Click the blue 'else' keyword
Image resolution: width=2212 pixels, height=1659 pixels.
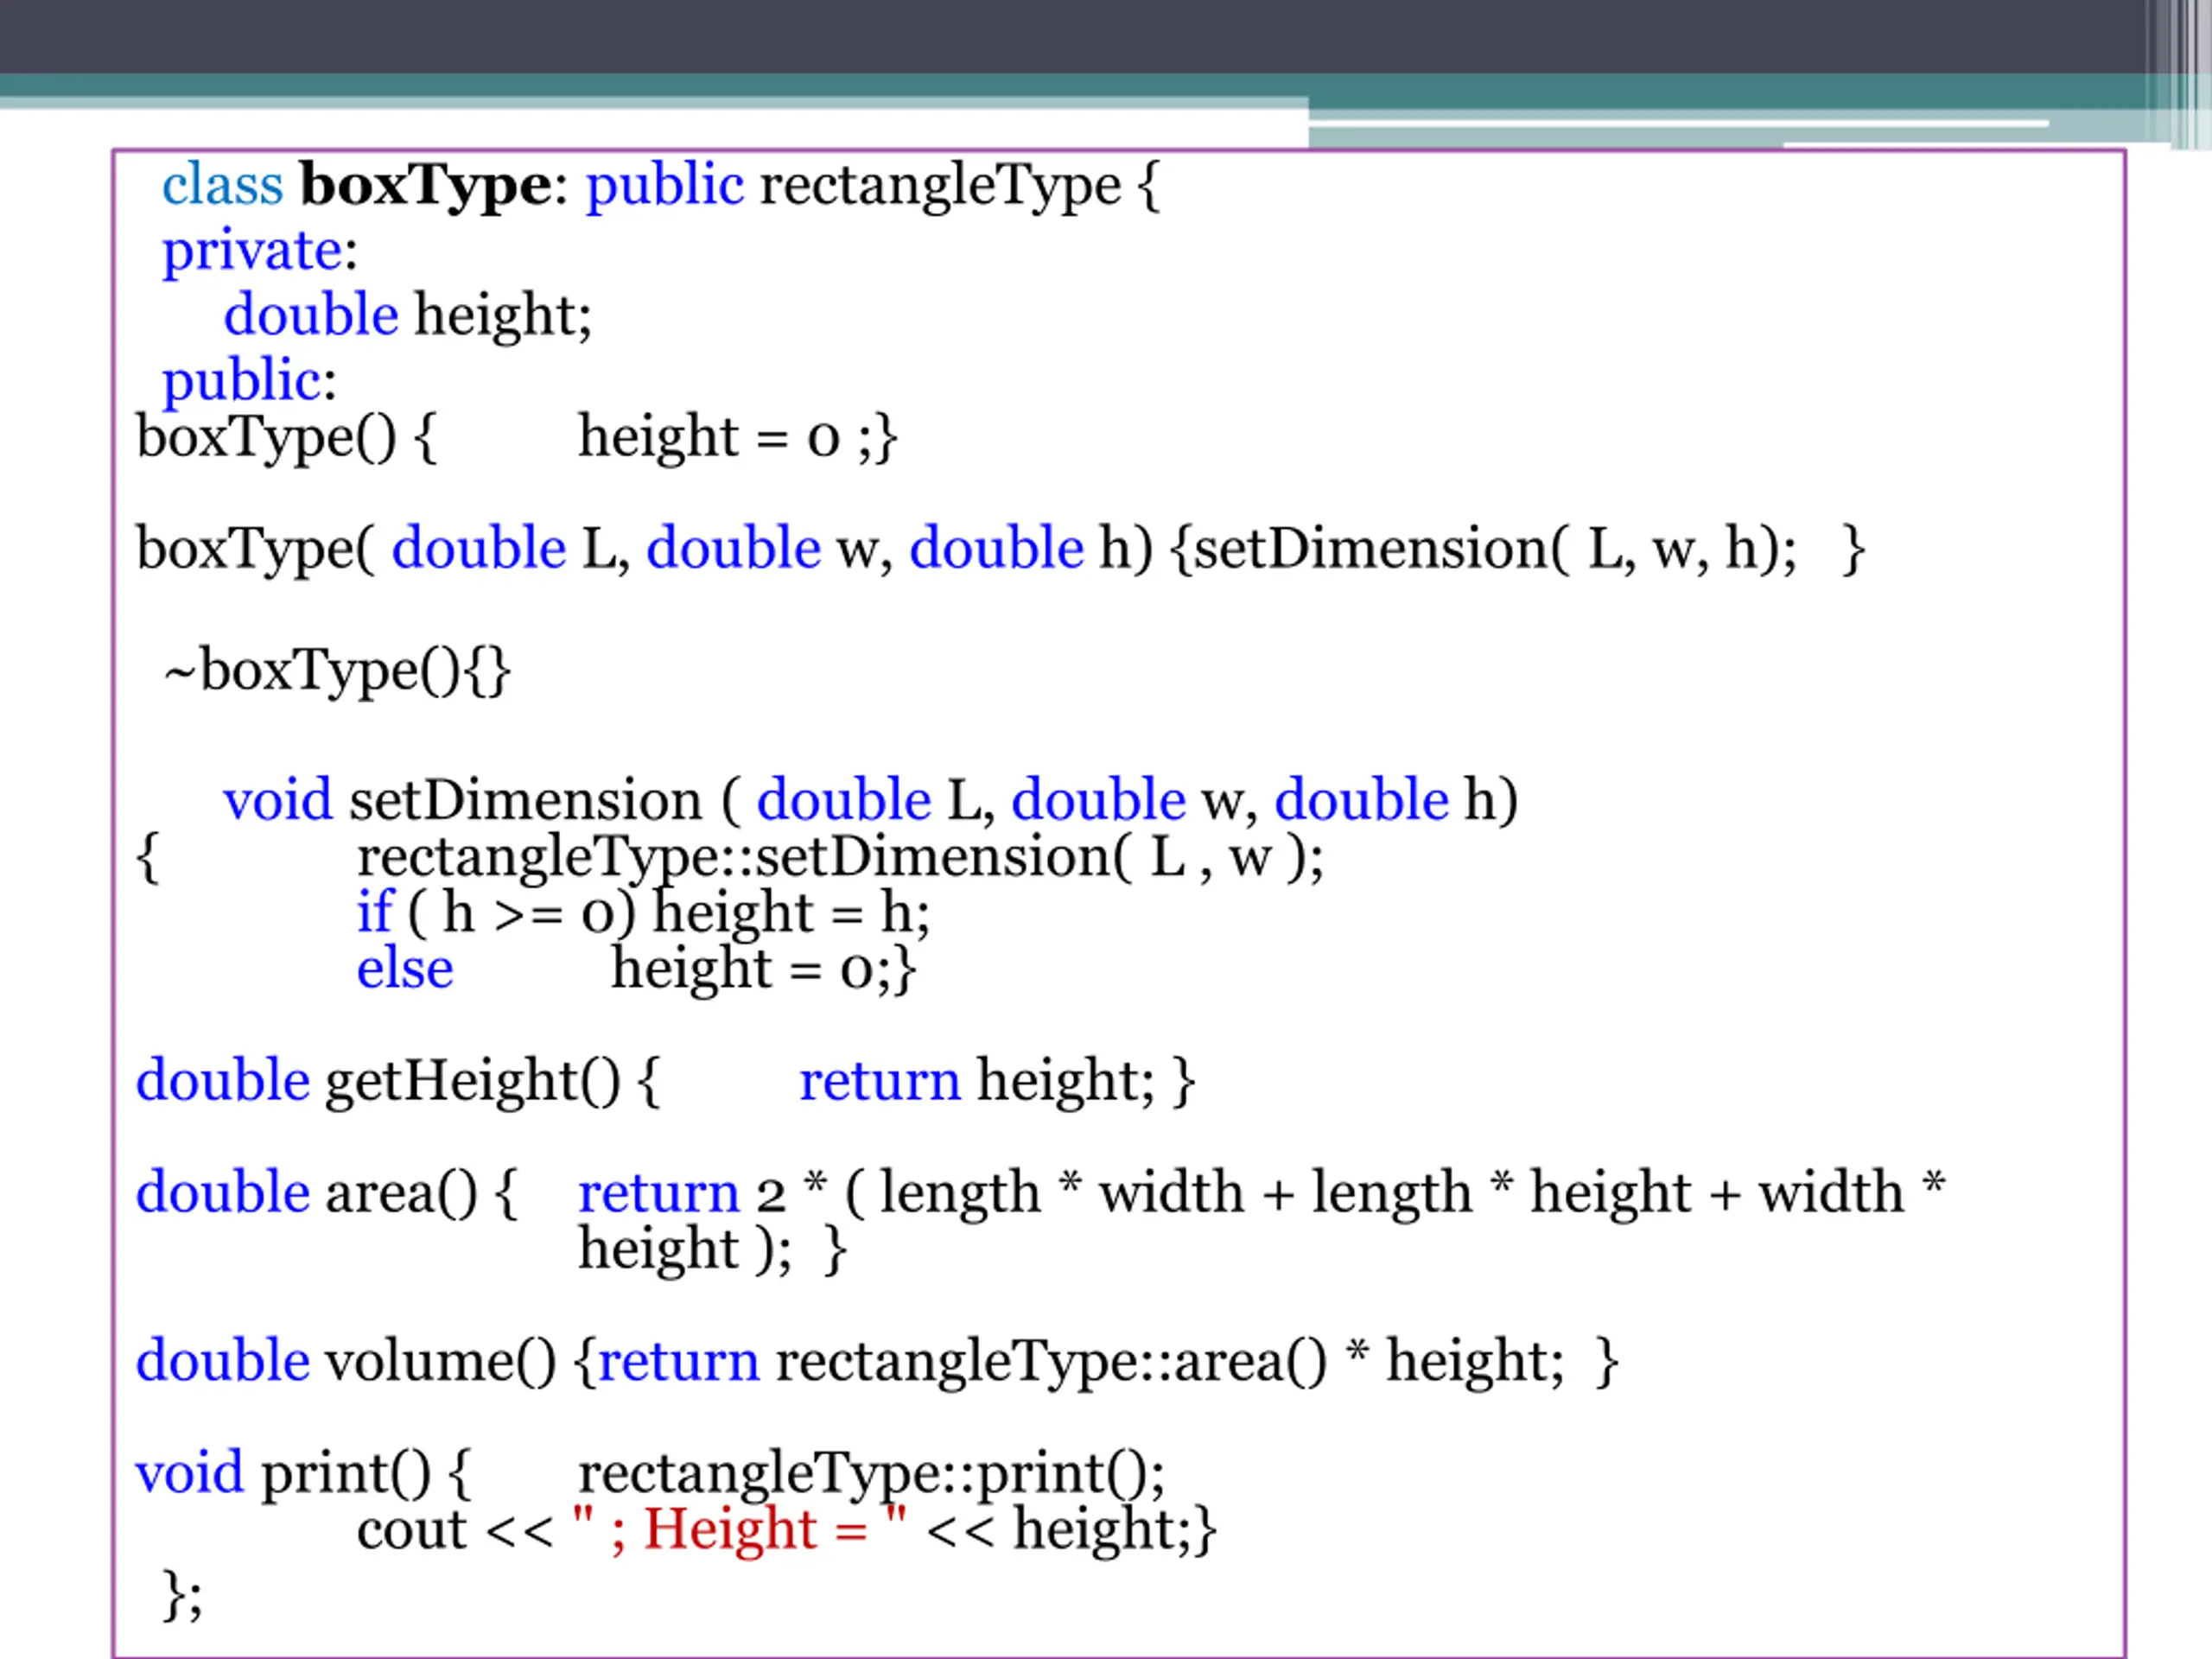point(404,969)
